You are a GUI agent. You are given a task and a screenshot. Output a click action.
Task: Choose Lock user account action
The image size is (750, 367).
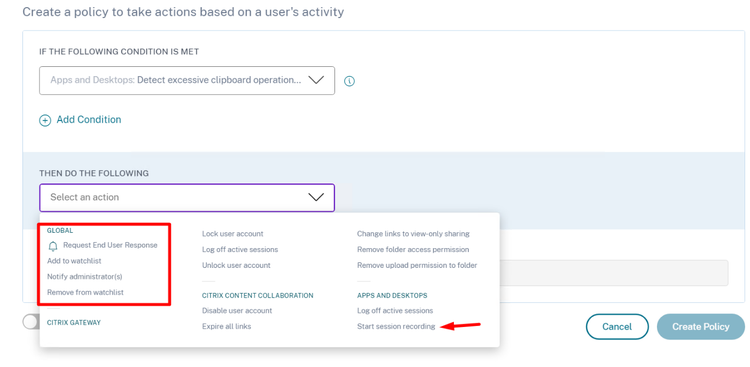(232, 234)
